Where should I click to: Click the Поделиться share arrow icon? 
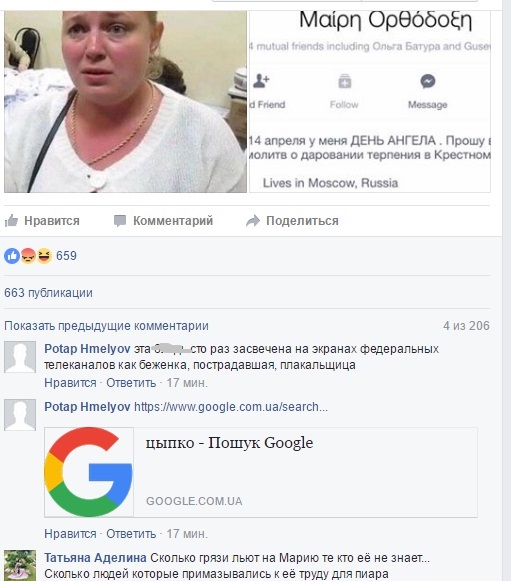click(x=253, y=221)
